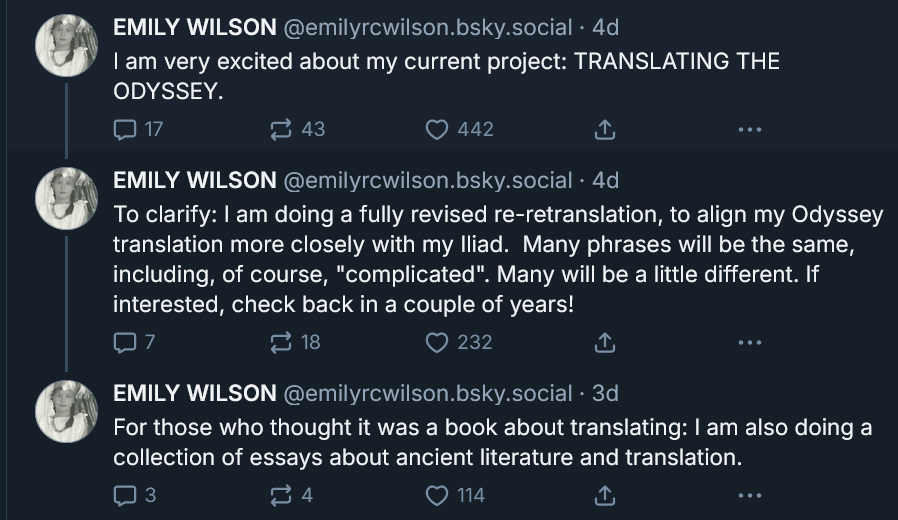Share the 're-retranslation' post

click(604, 342)
